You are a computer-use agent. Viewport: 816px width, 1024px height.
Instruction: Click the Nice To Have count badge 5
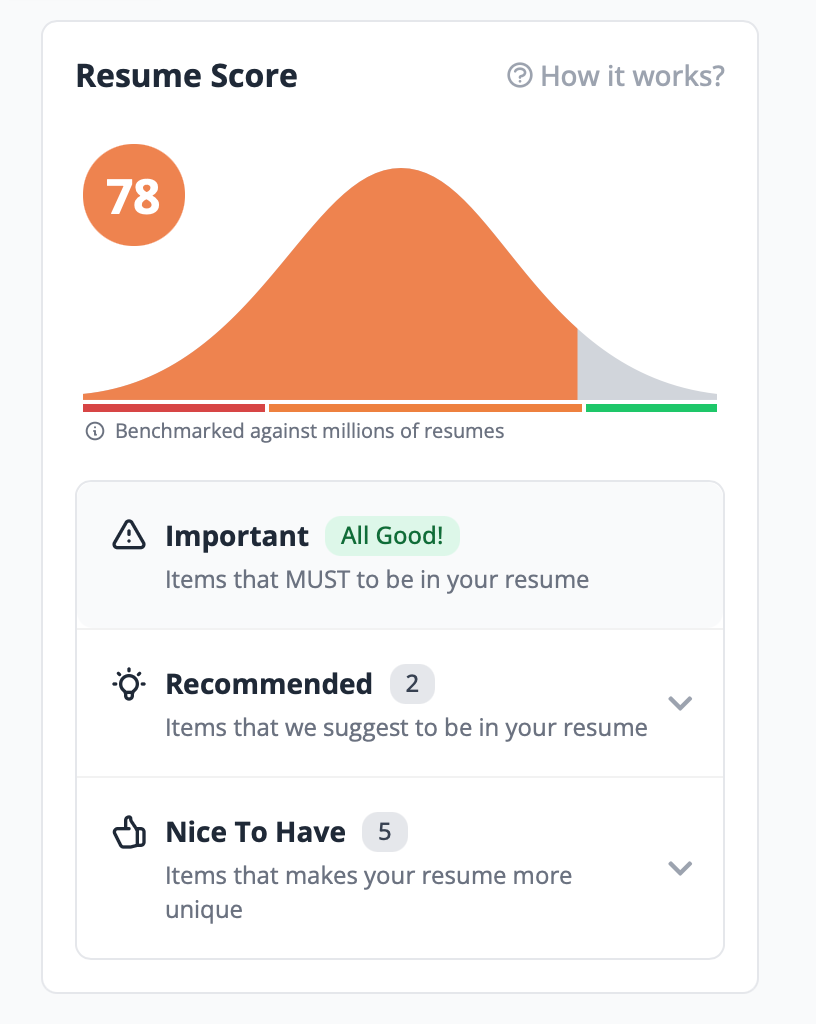(x=385, y=832)
